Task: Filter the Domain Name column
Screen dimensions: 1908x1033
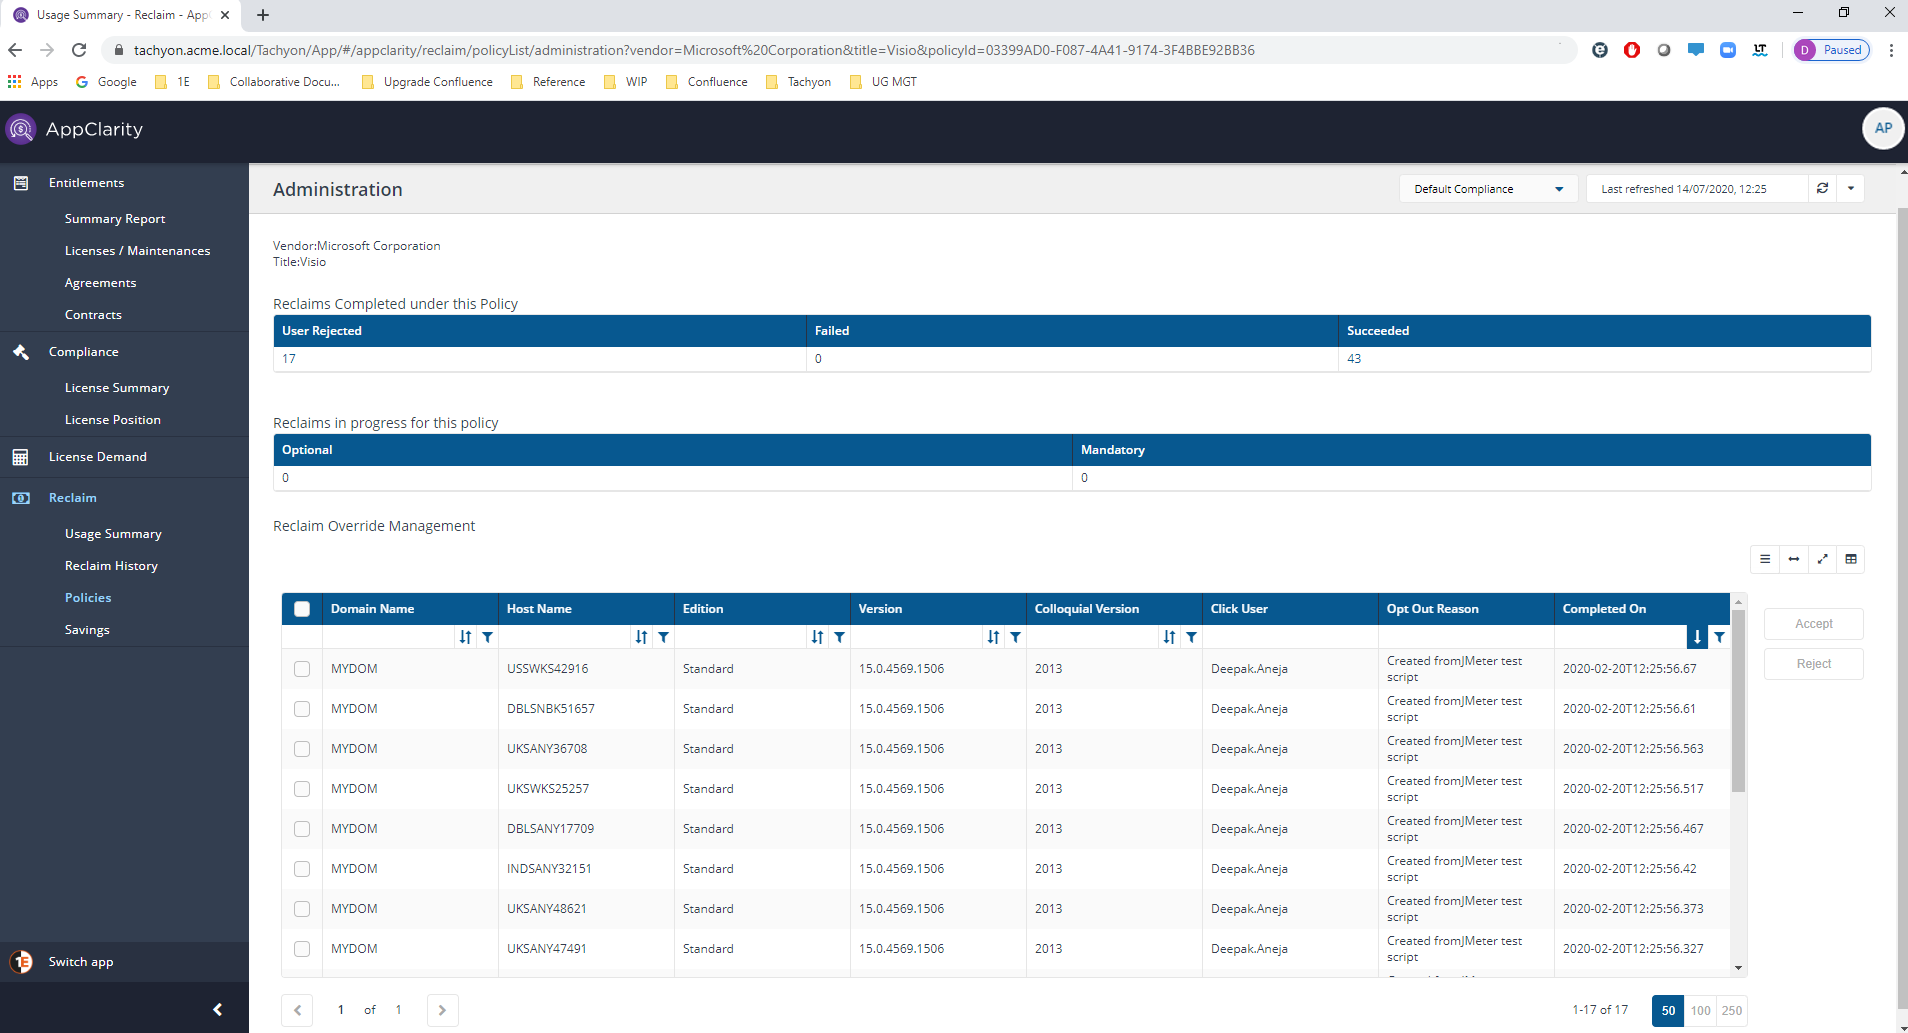Action: click(487, 637)
